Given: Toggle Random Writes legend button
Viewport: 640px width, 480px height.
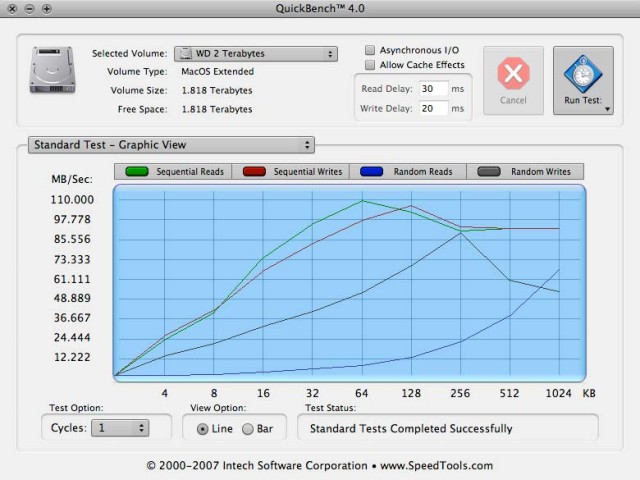Looking at the screenshot, I should (x=525, y=171).
